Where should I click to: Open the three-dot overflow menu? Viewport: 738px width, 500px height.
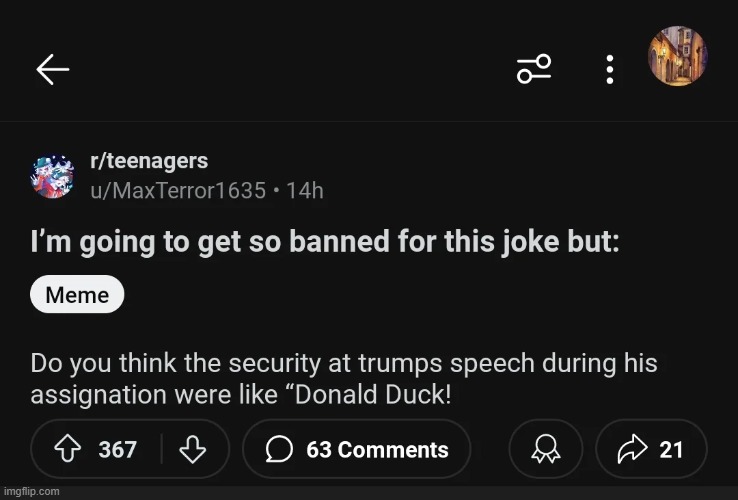tap(609, 69)
